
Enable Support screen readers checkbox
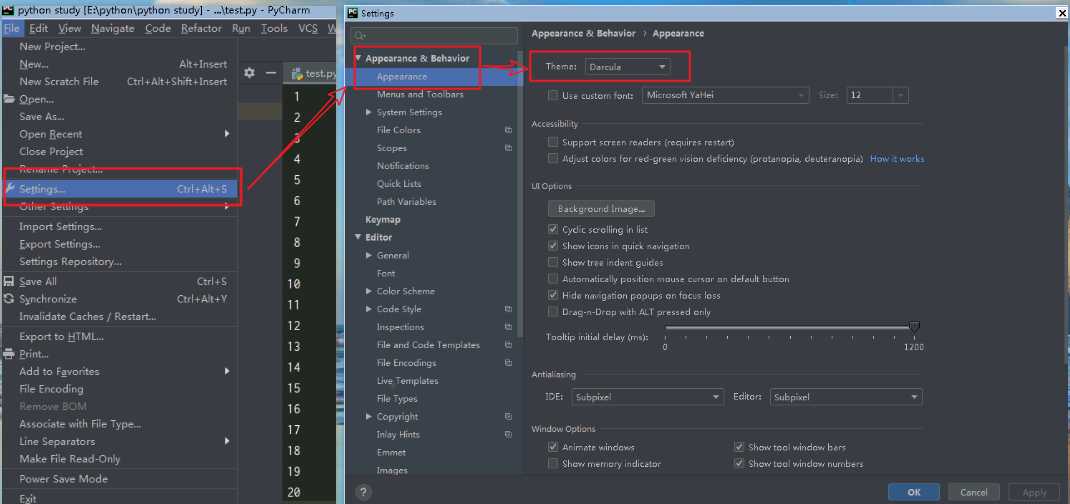(553, 142)
